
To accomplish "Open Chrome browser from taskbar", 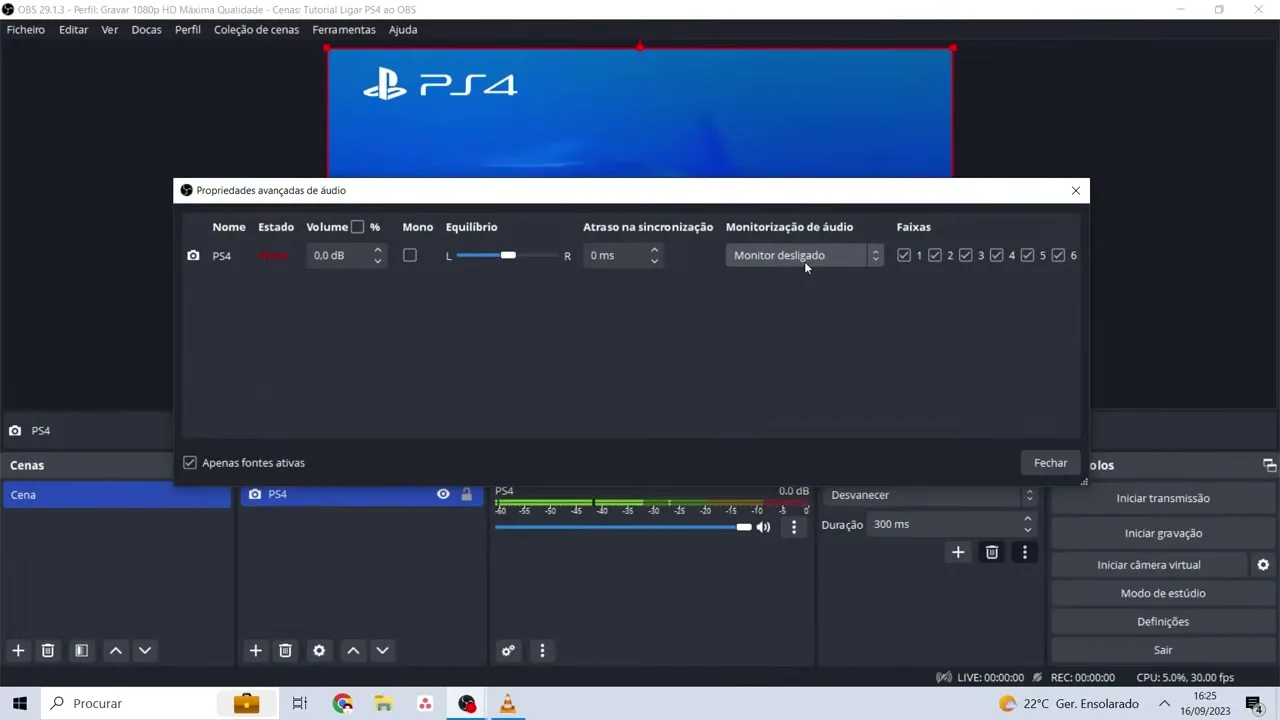I will point(343,703).
